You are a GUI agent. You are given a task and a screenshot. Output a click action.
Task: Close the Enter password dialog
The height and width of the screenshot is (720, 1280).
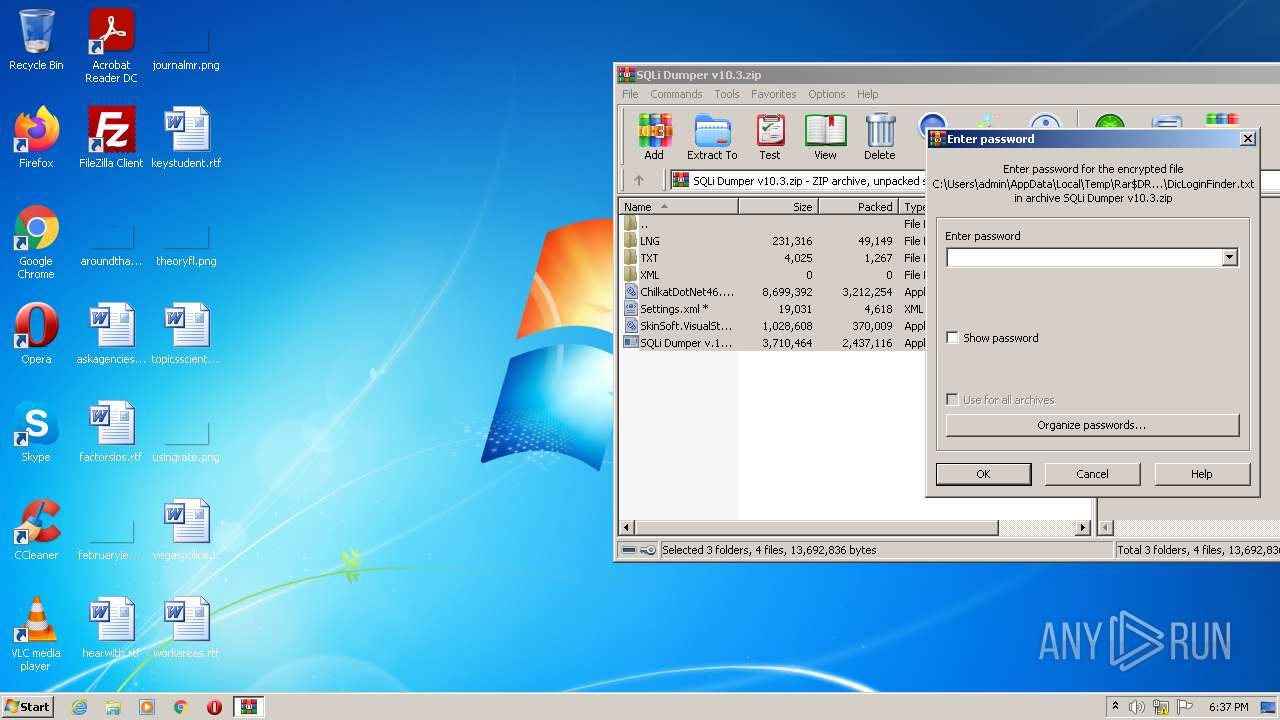[1247, 139]
